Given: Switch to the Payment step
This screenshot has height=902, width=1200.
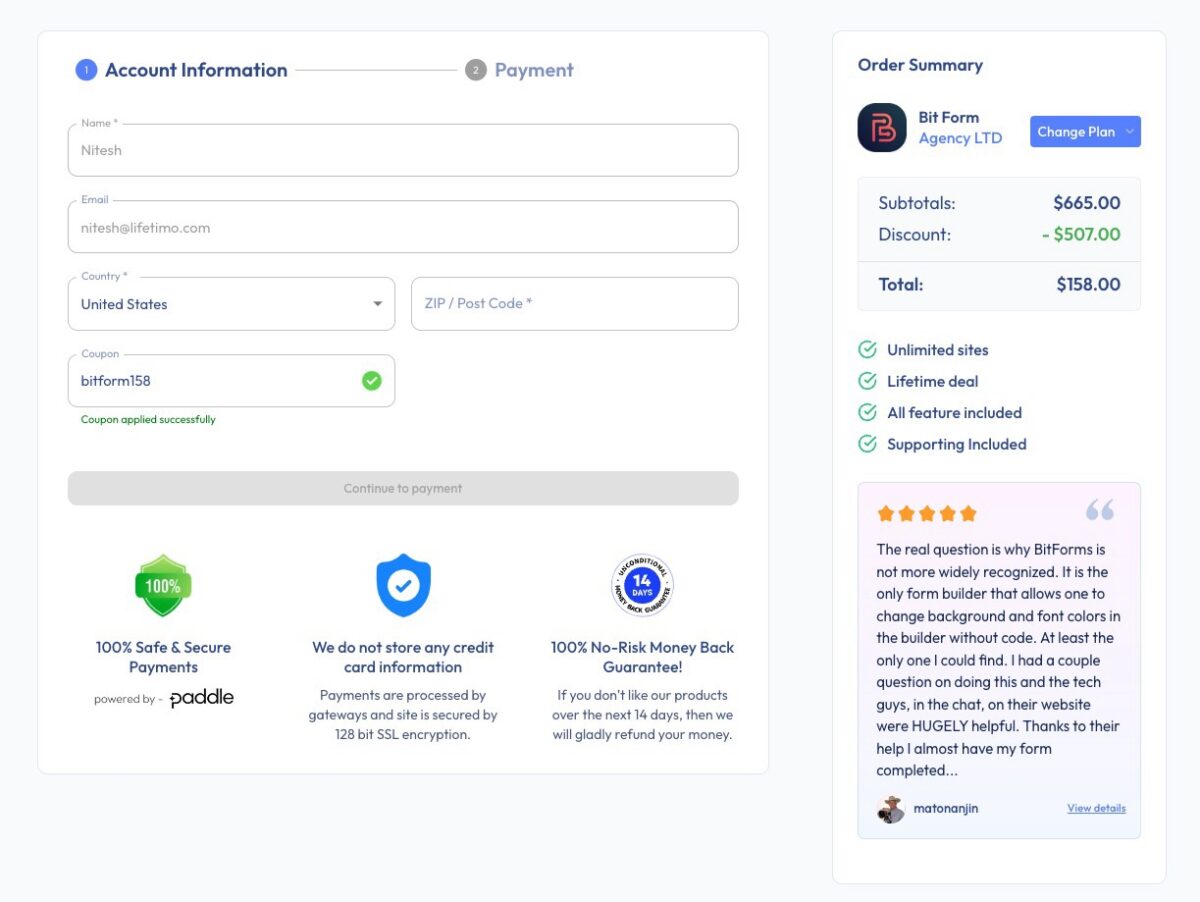Looking at the screenshot, I should click(533, 70).
